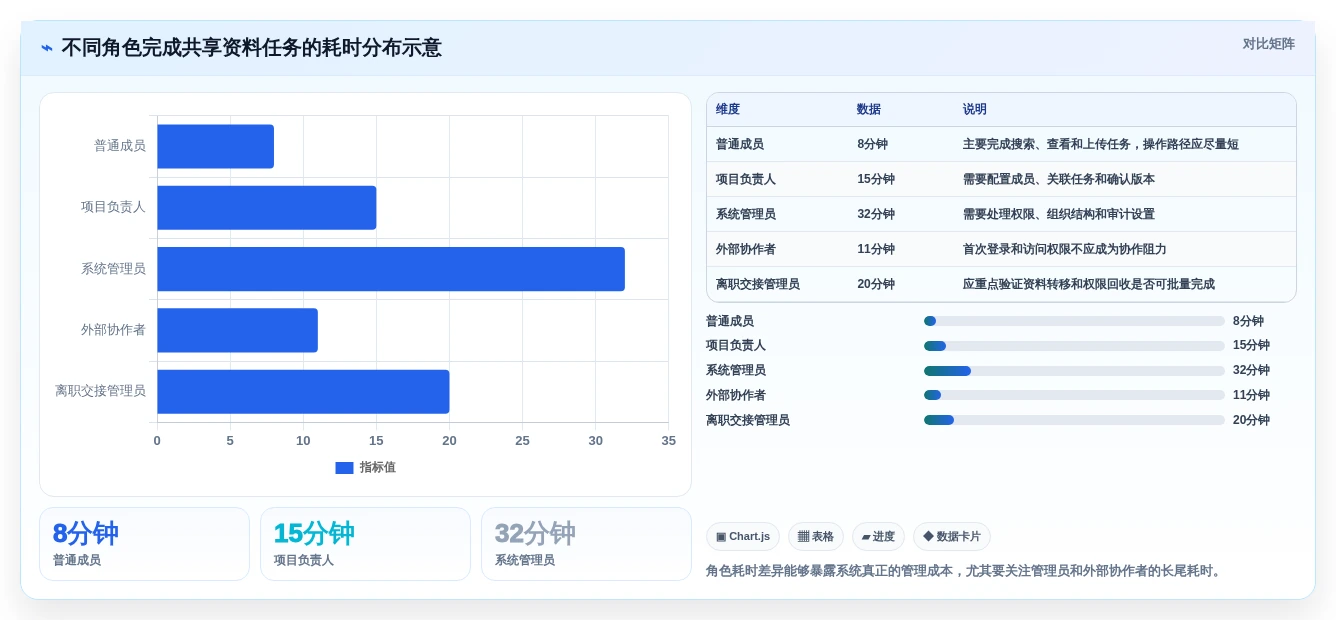Click the x-axis tick label 35
The width and height of the screenshot is (1336, 620).
pos(669,441)
